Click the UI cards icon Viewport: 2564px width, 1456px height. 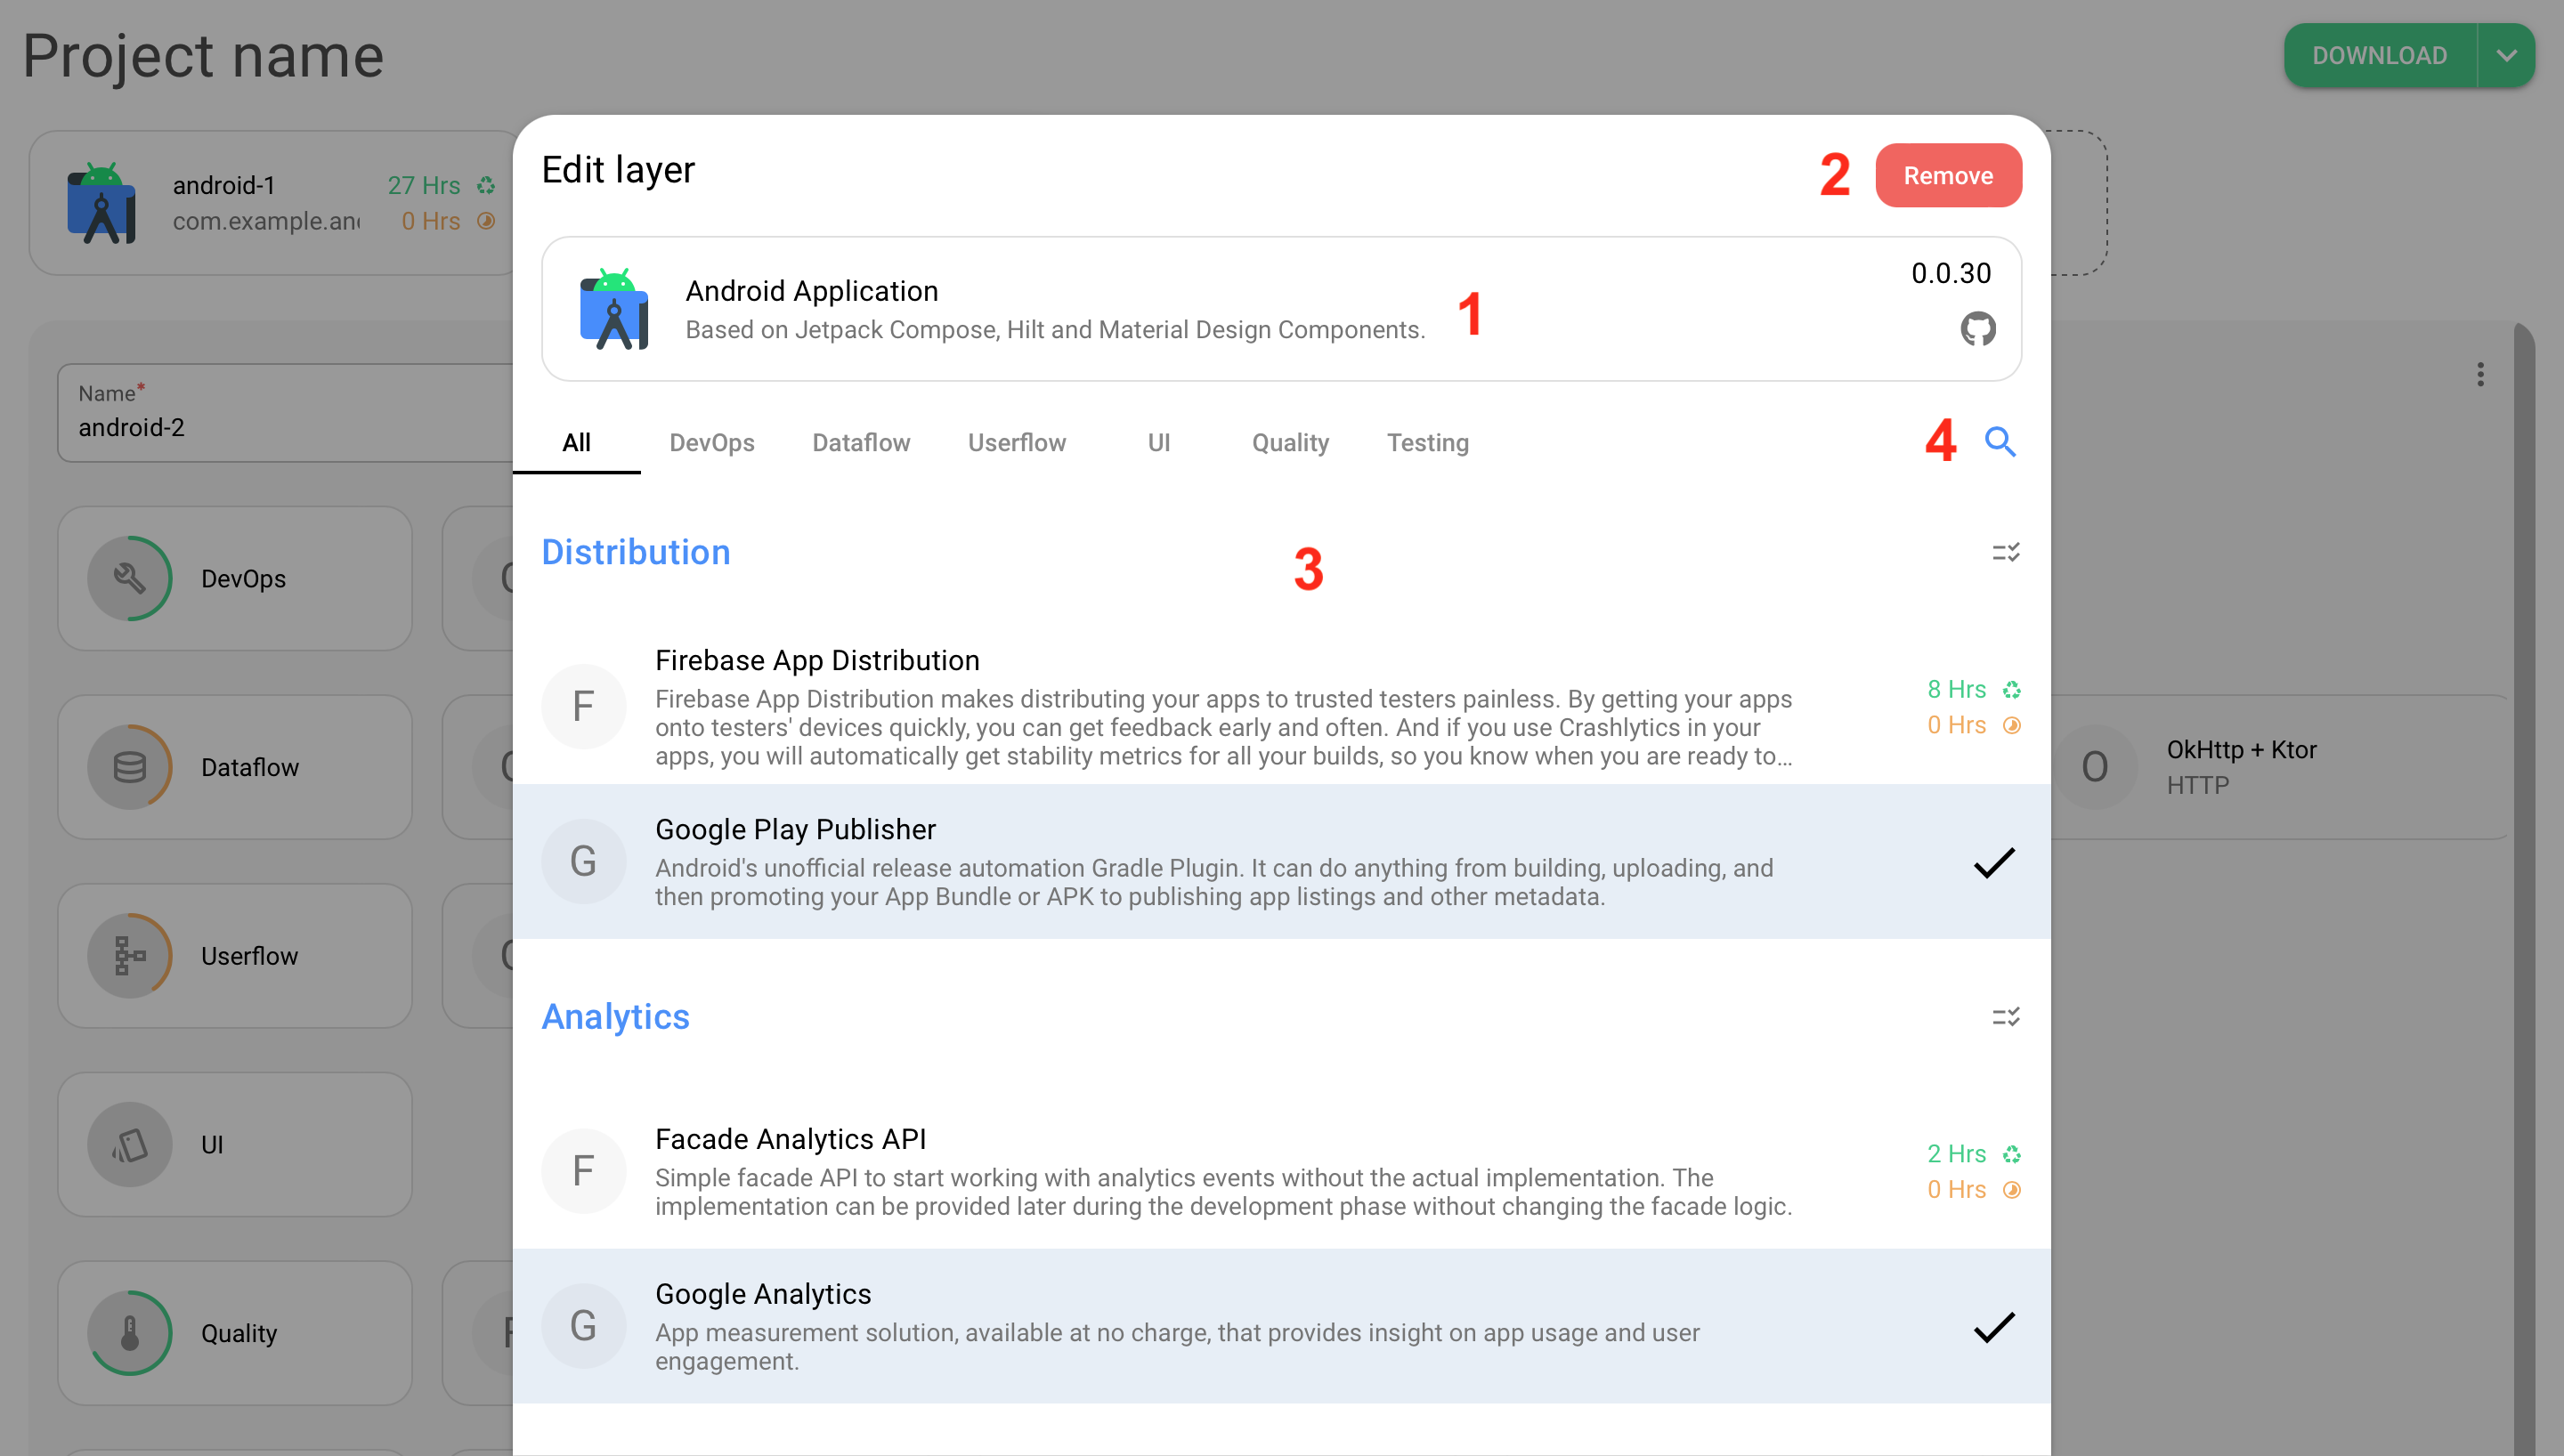pos(129,1145)
